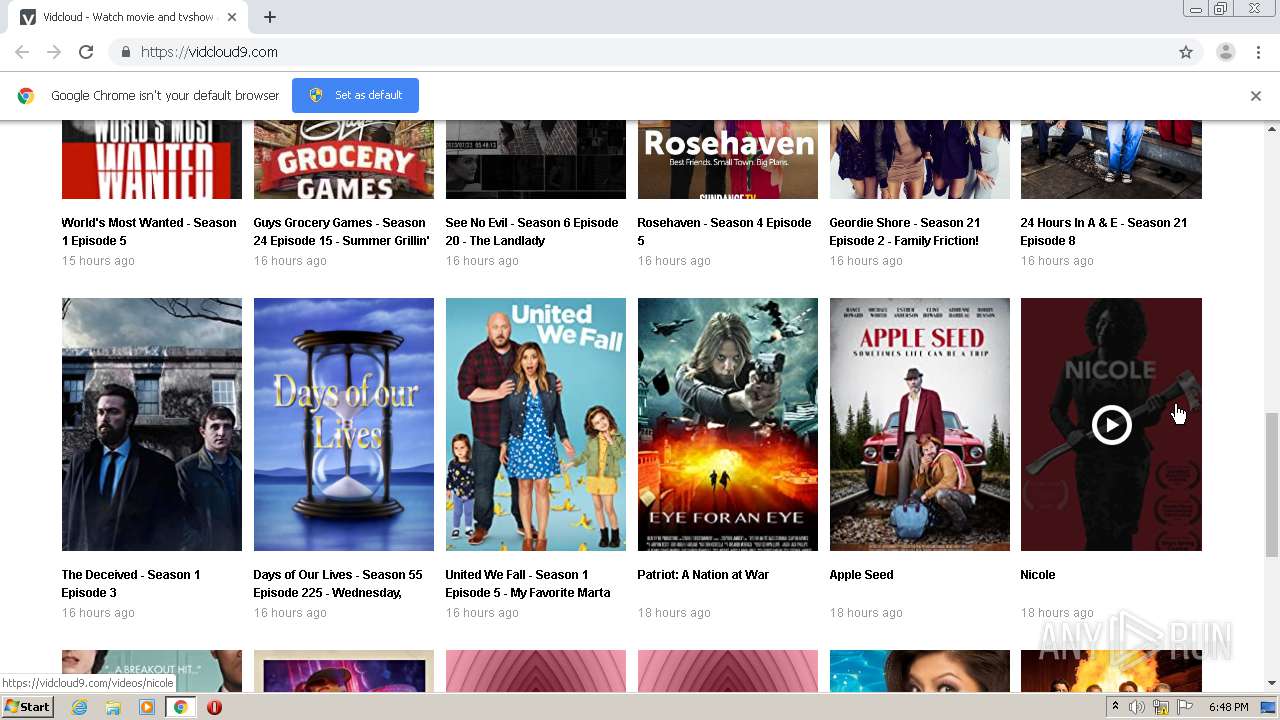
Task: Open See No Evil Season 6 link
Action: click(x=532, y=232)
